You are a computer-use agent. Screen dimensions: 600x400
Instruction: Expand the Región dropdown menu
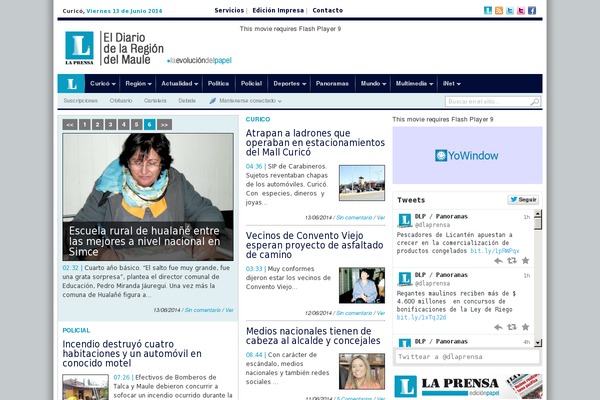click(138, 83)
